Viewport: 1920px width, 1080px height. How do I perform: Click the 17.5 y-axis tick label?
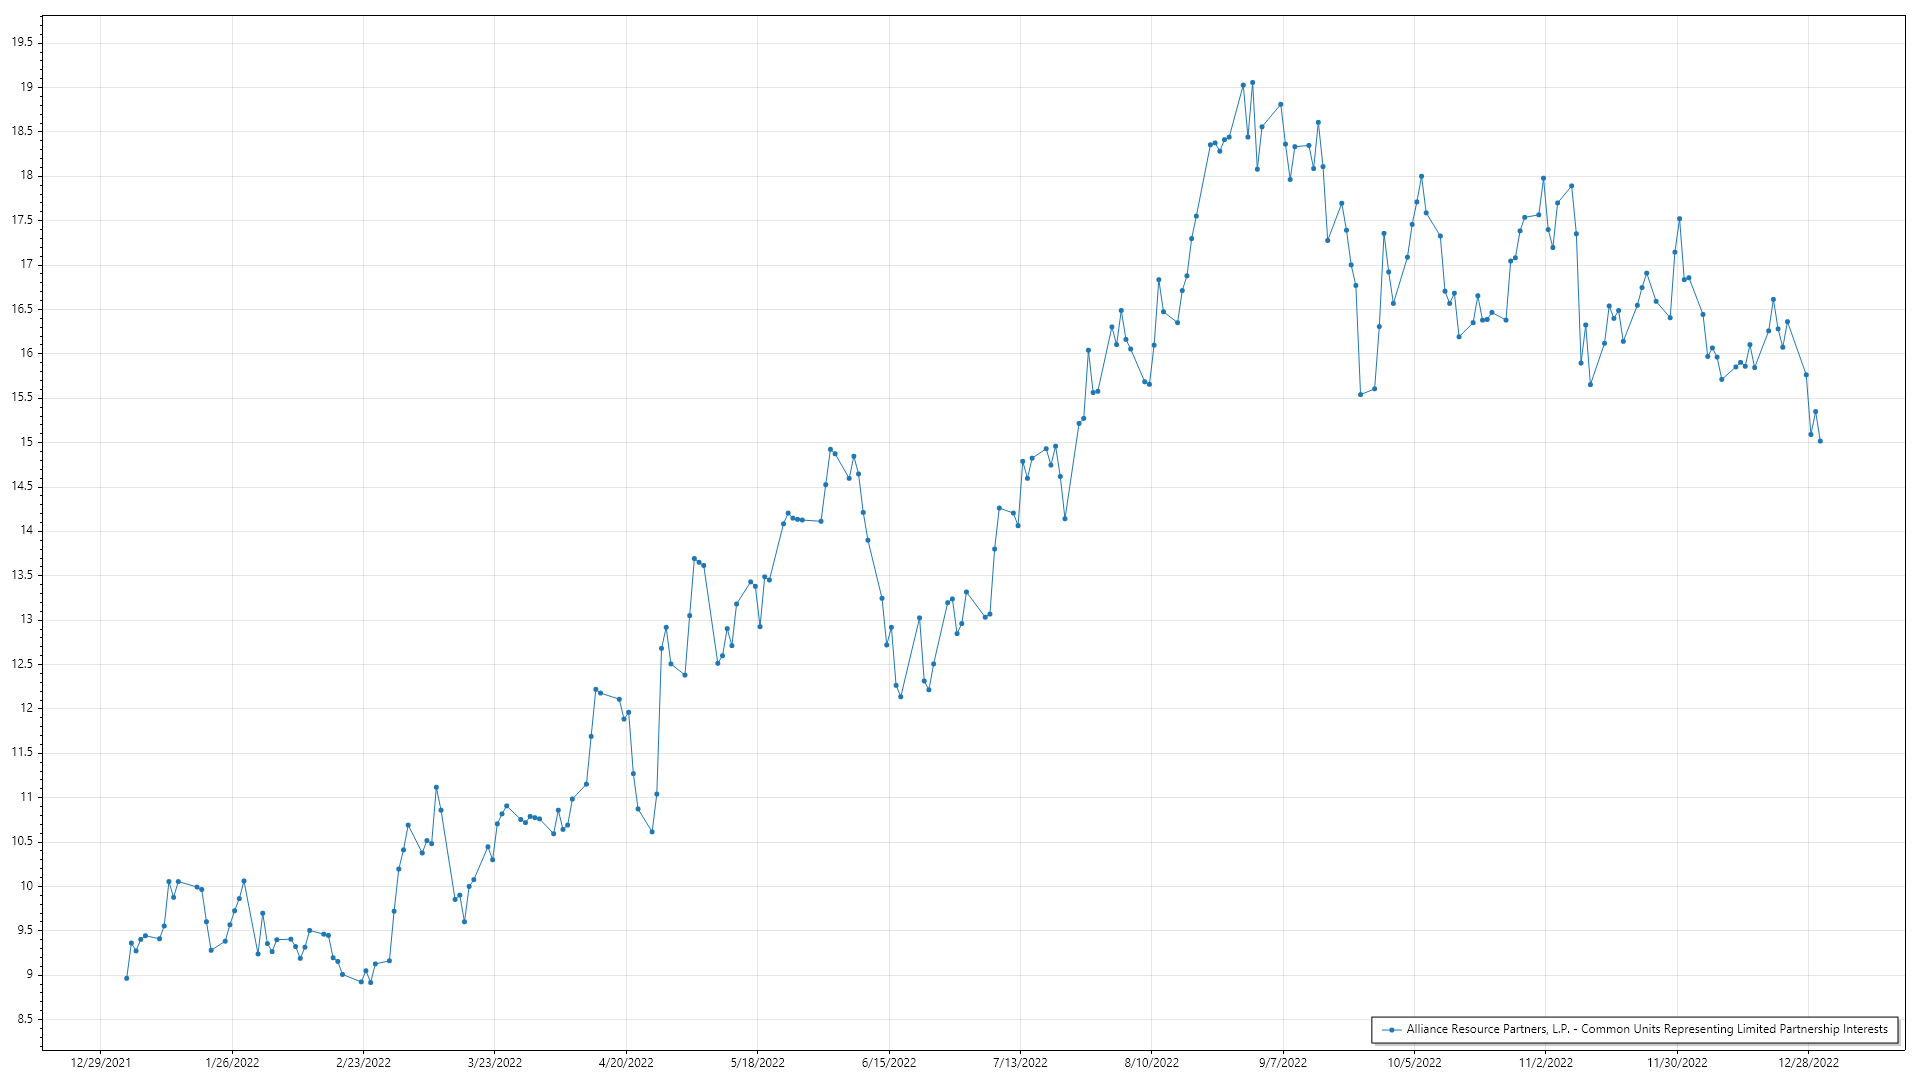(x=22, y=220)
